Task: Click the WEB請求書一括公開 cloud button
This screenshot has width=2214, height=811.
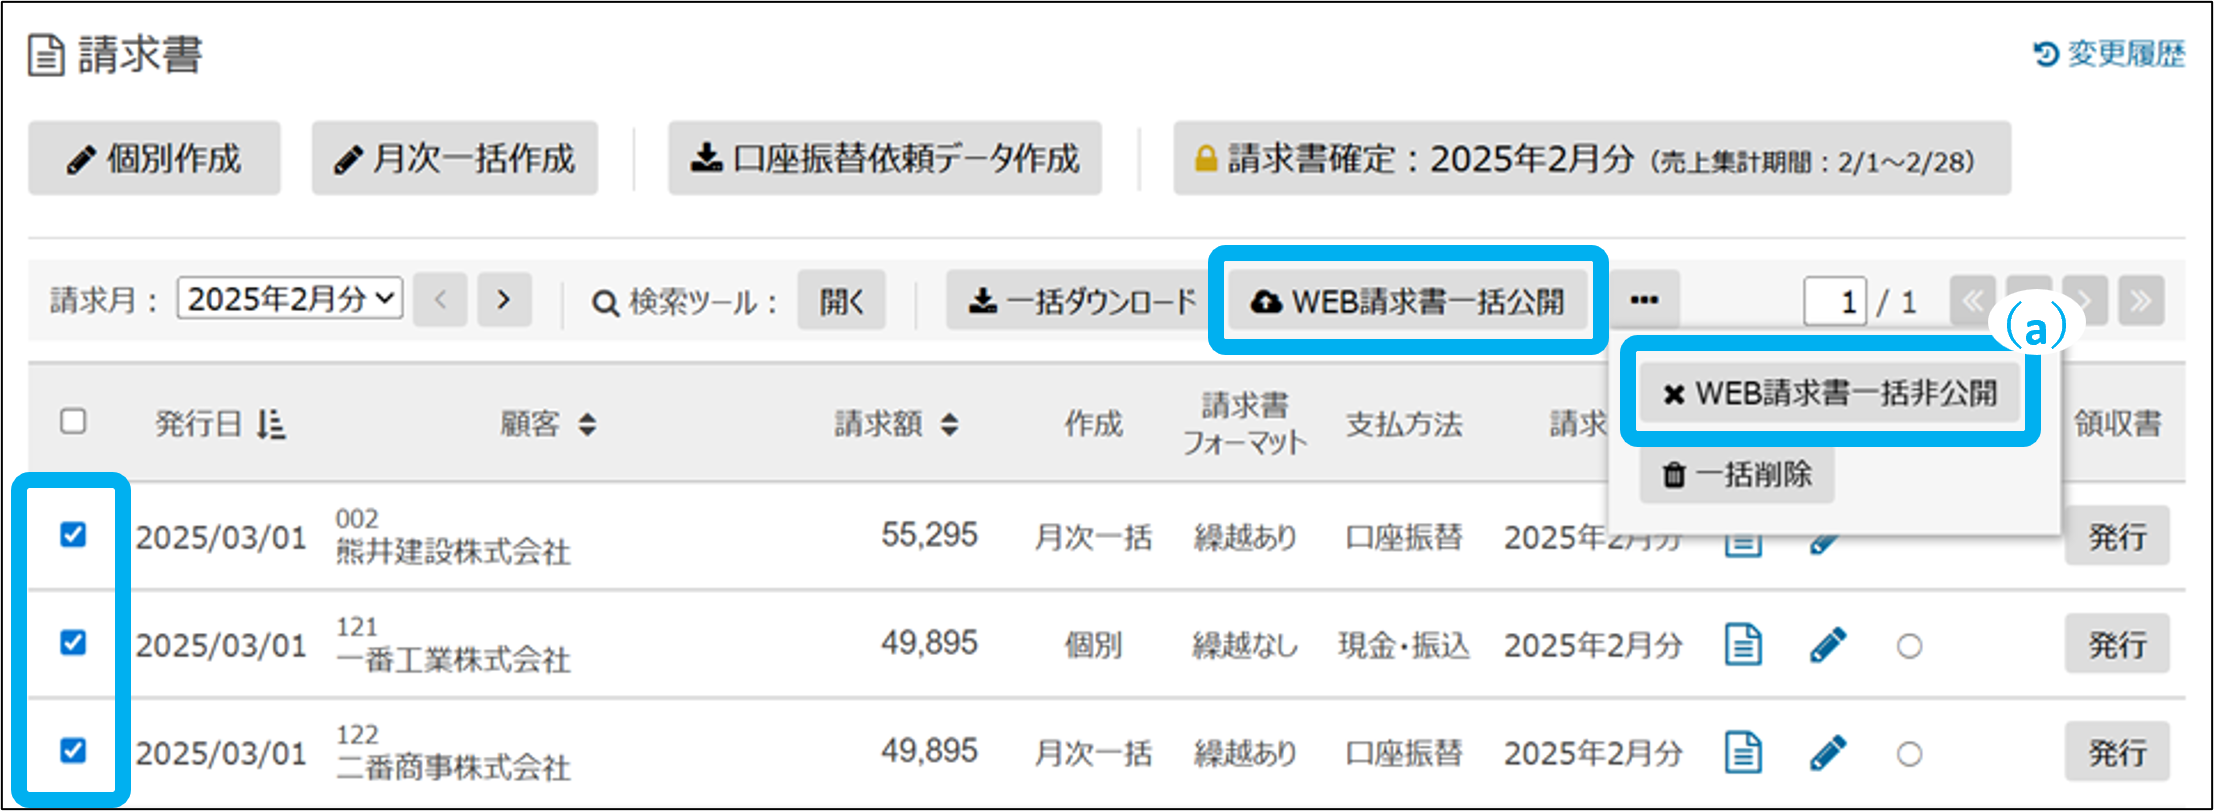Action: [1408, 301]
